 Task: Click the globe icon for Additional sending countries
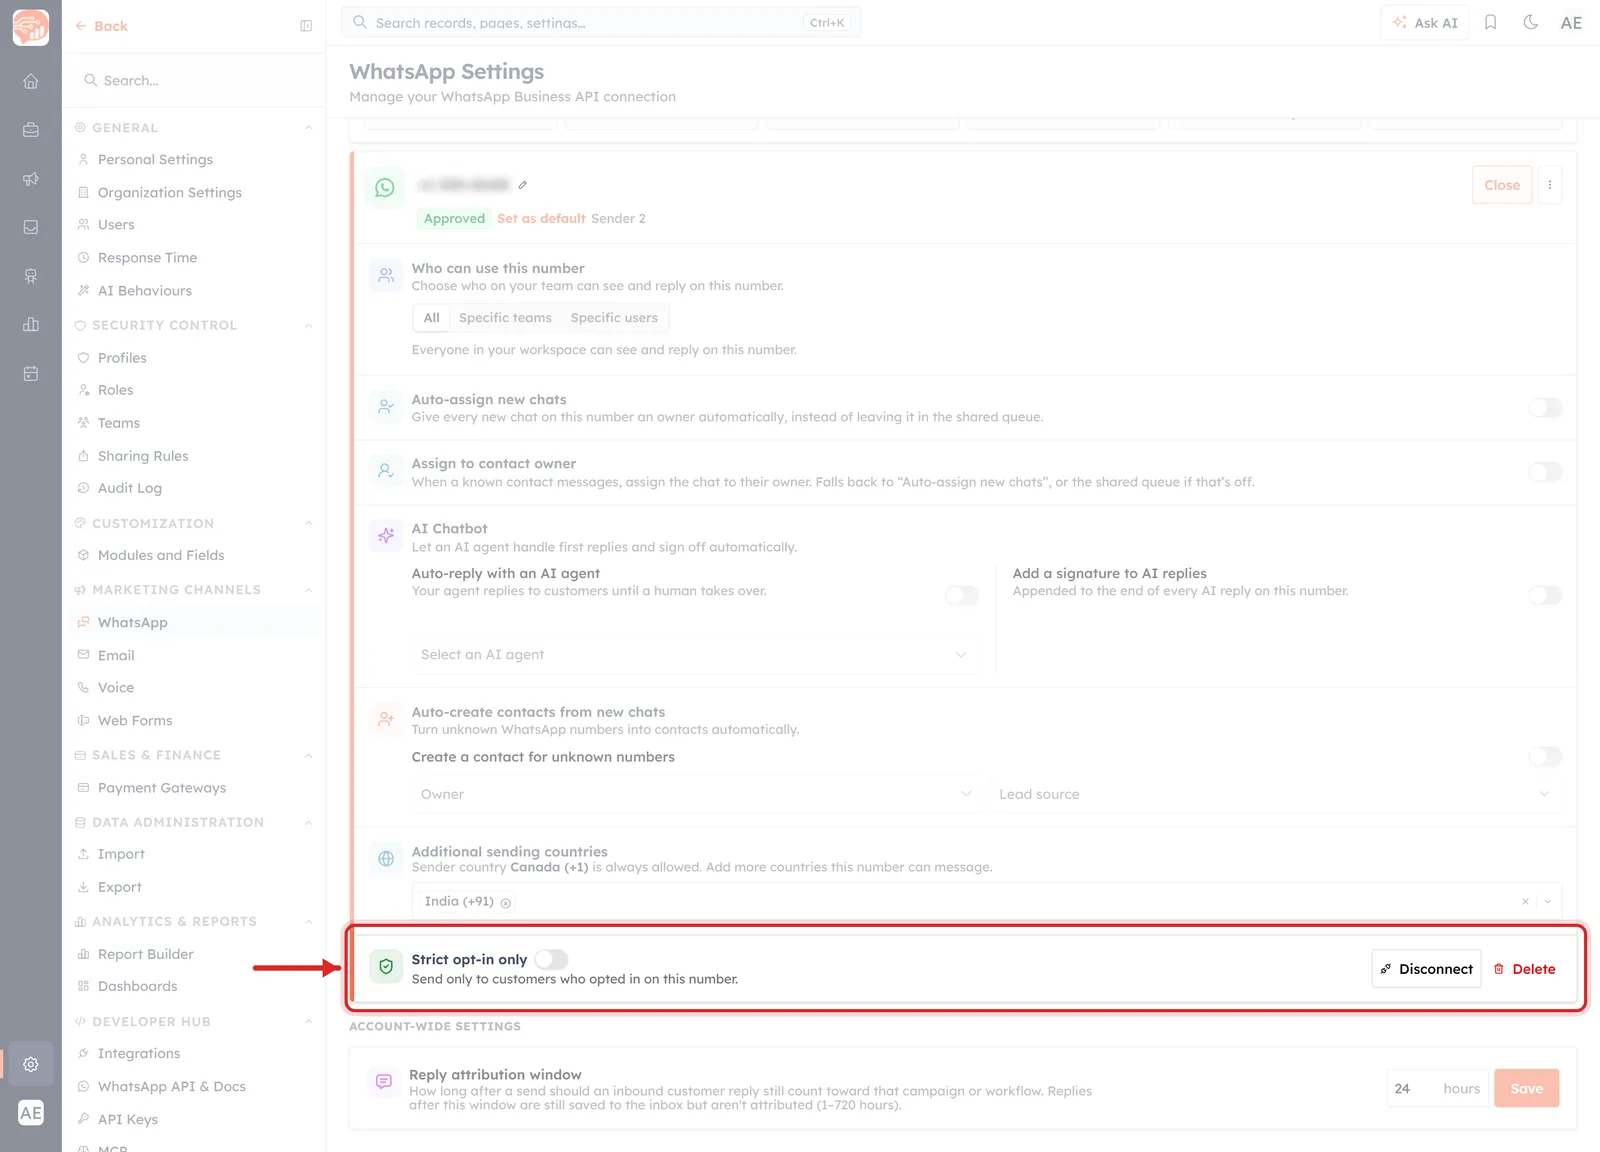click(x=386, y=858)
